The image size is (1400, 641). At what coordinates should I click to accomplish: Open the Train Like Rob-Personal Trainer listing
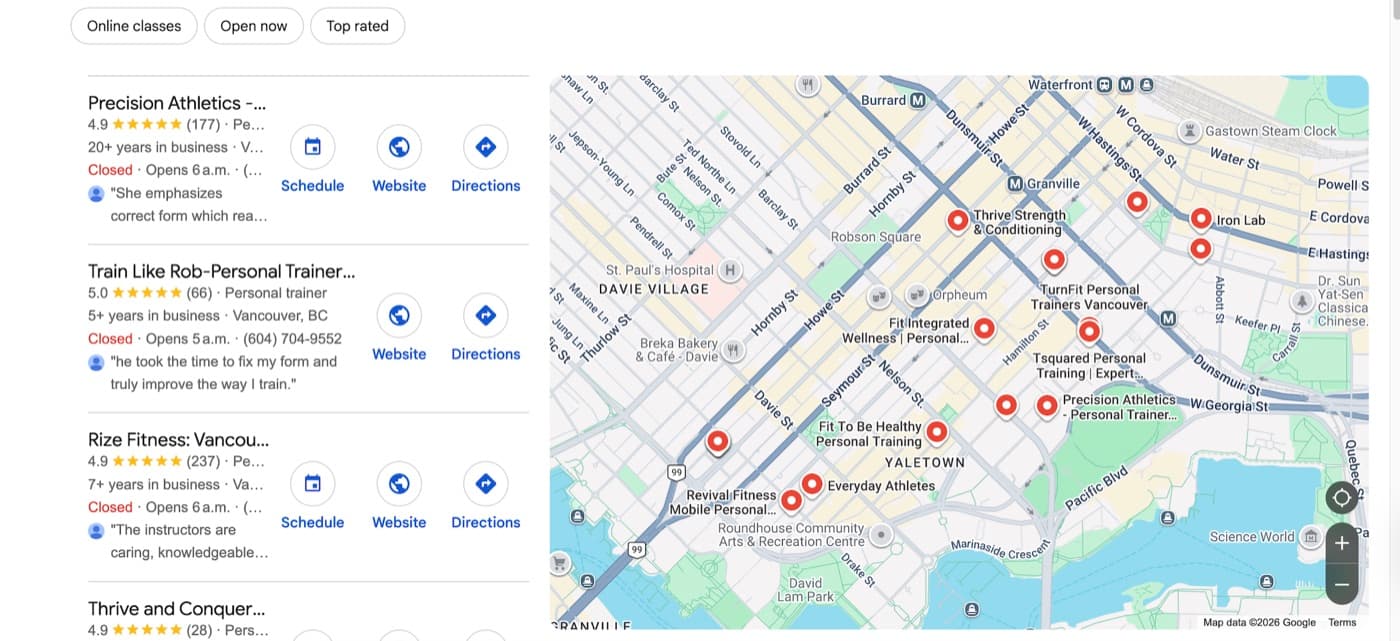pyautogui.click(x=222, y=271)
